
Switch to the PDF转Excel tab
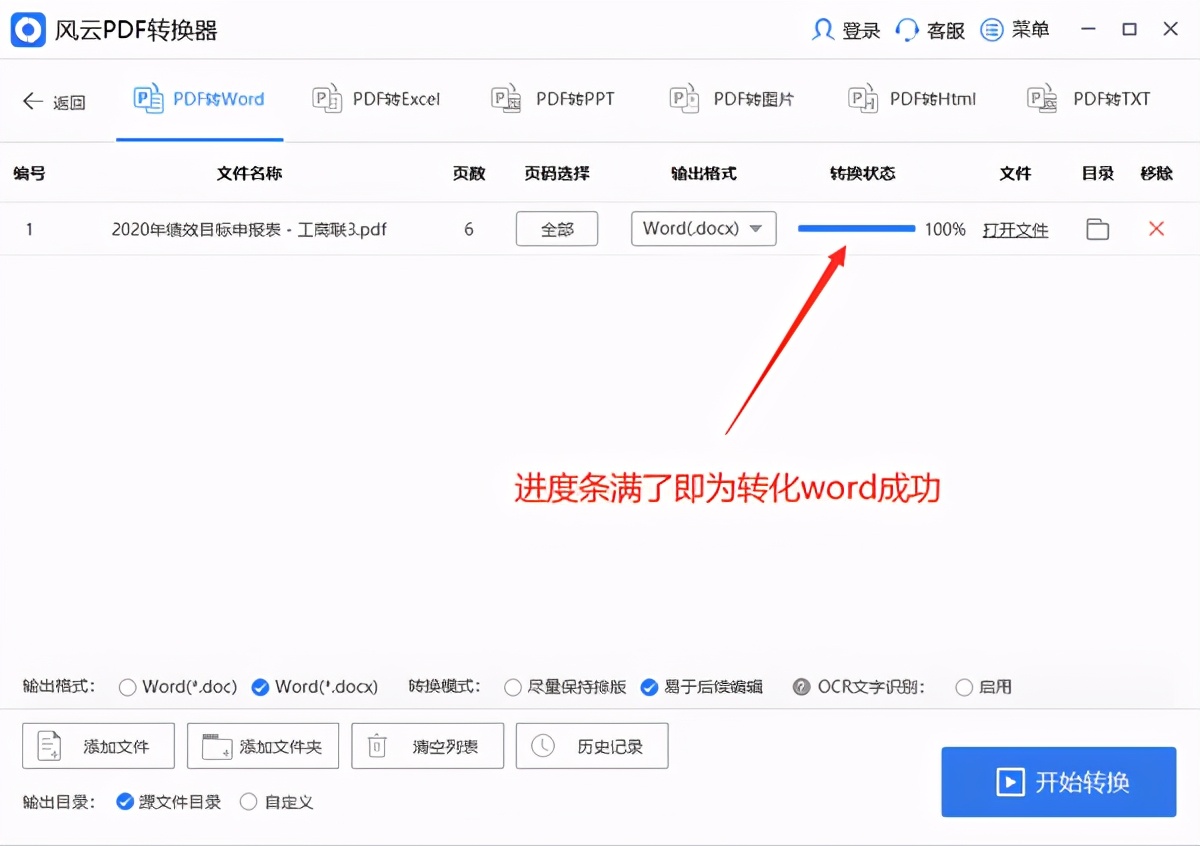pyautogui.click(x=376, y=98)
